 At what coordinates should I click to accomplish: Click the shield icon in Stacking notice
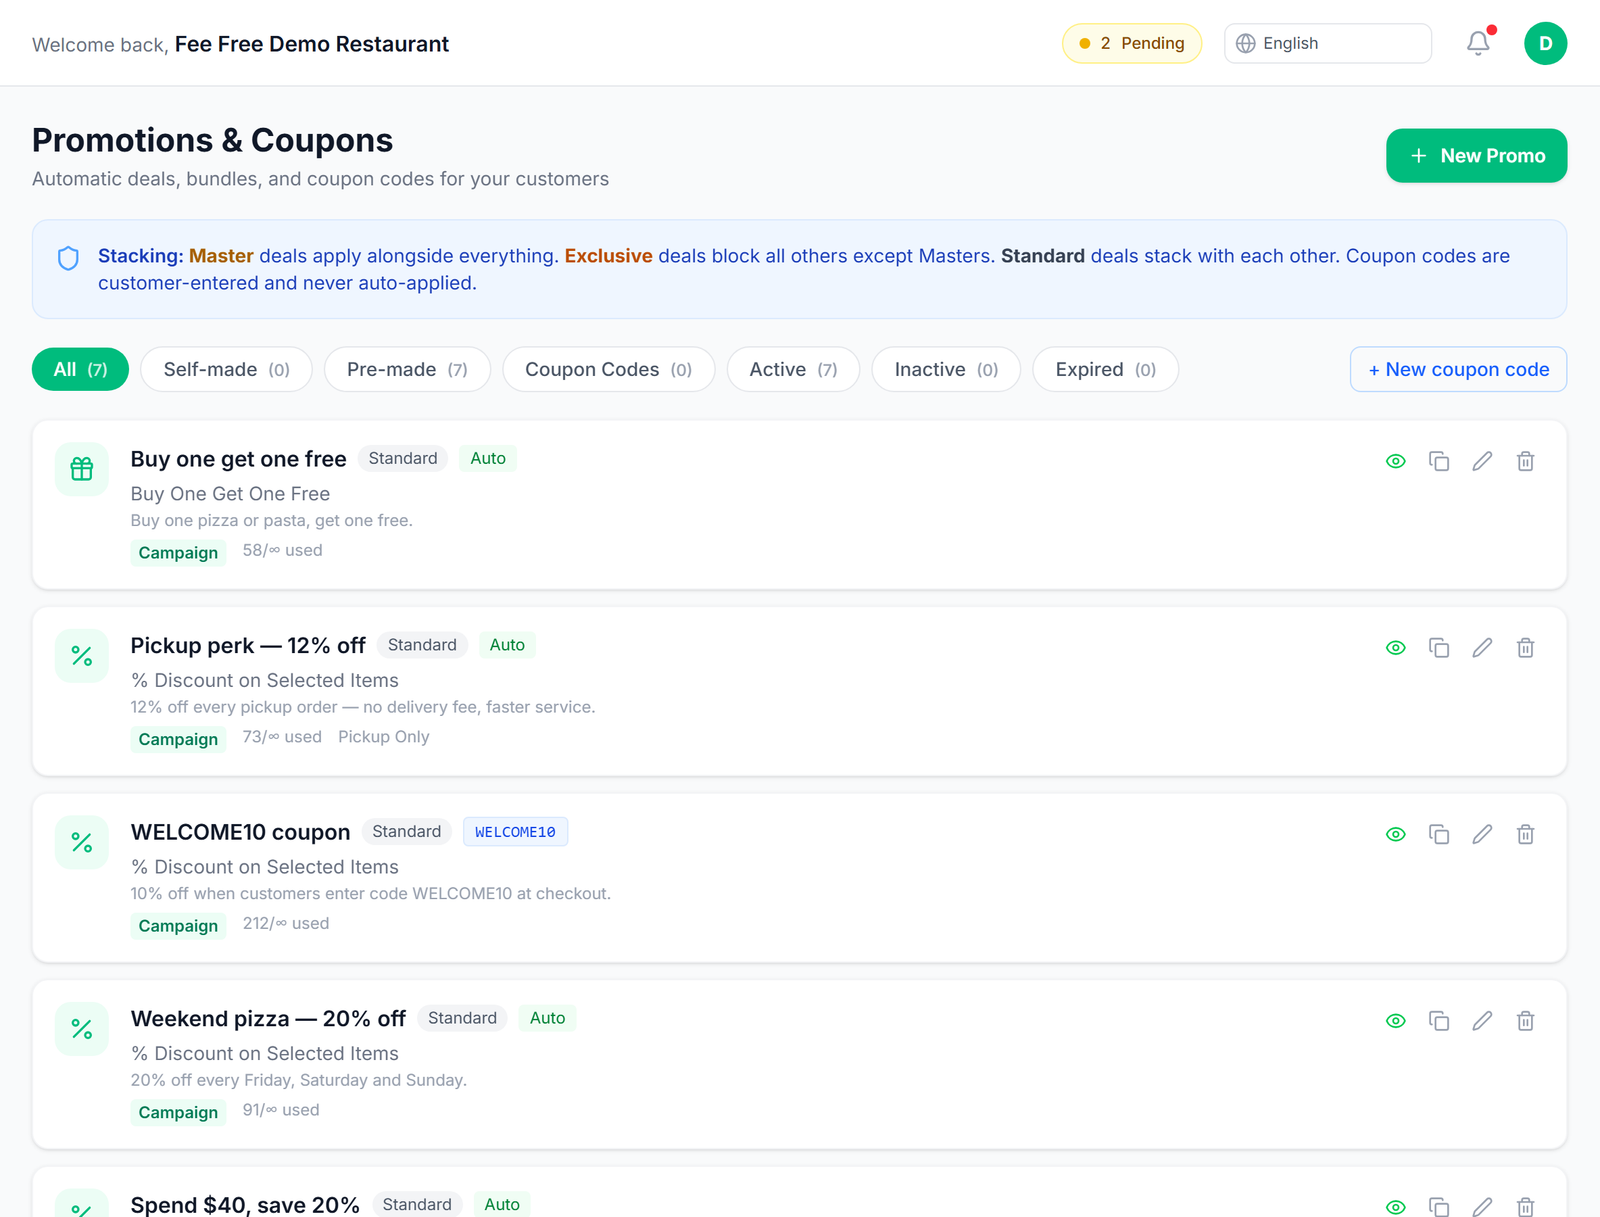point(68,259)
